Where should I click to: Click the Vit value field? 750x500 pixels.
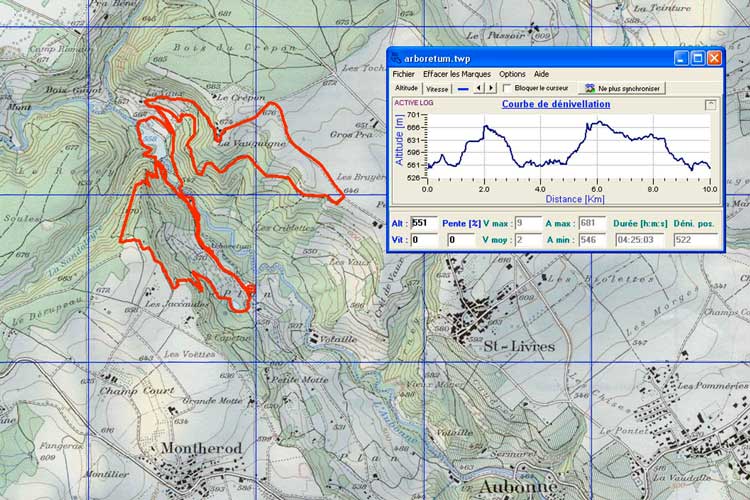click(x=424, y=240)
